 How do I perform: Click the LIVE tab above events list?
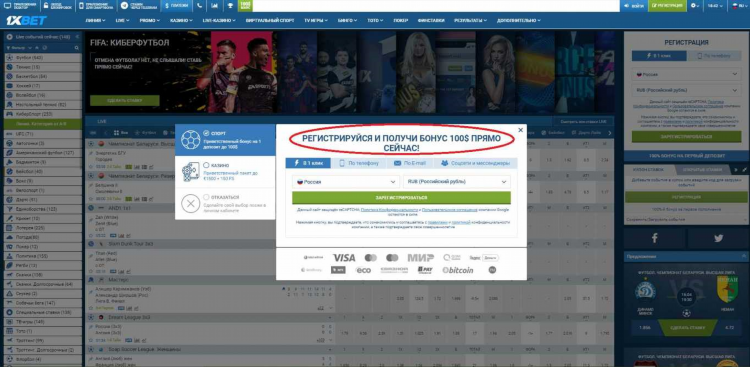point(102,122)
